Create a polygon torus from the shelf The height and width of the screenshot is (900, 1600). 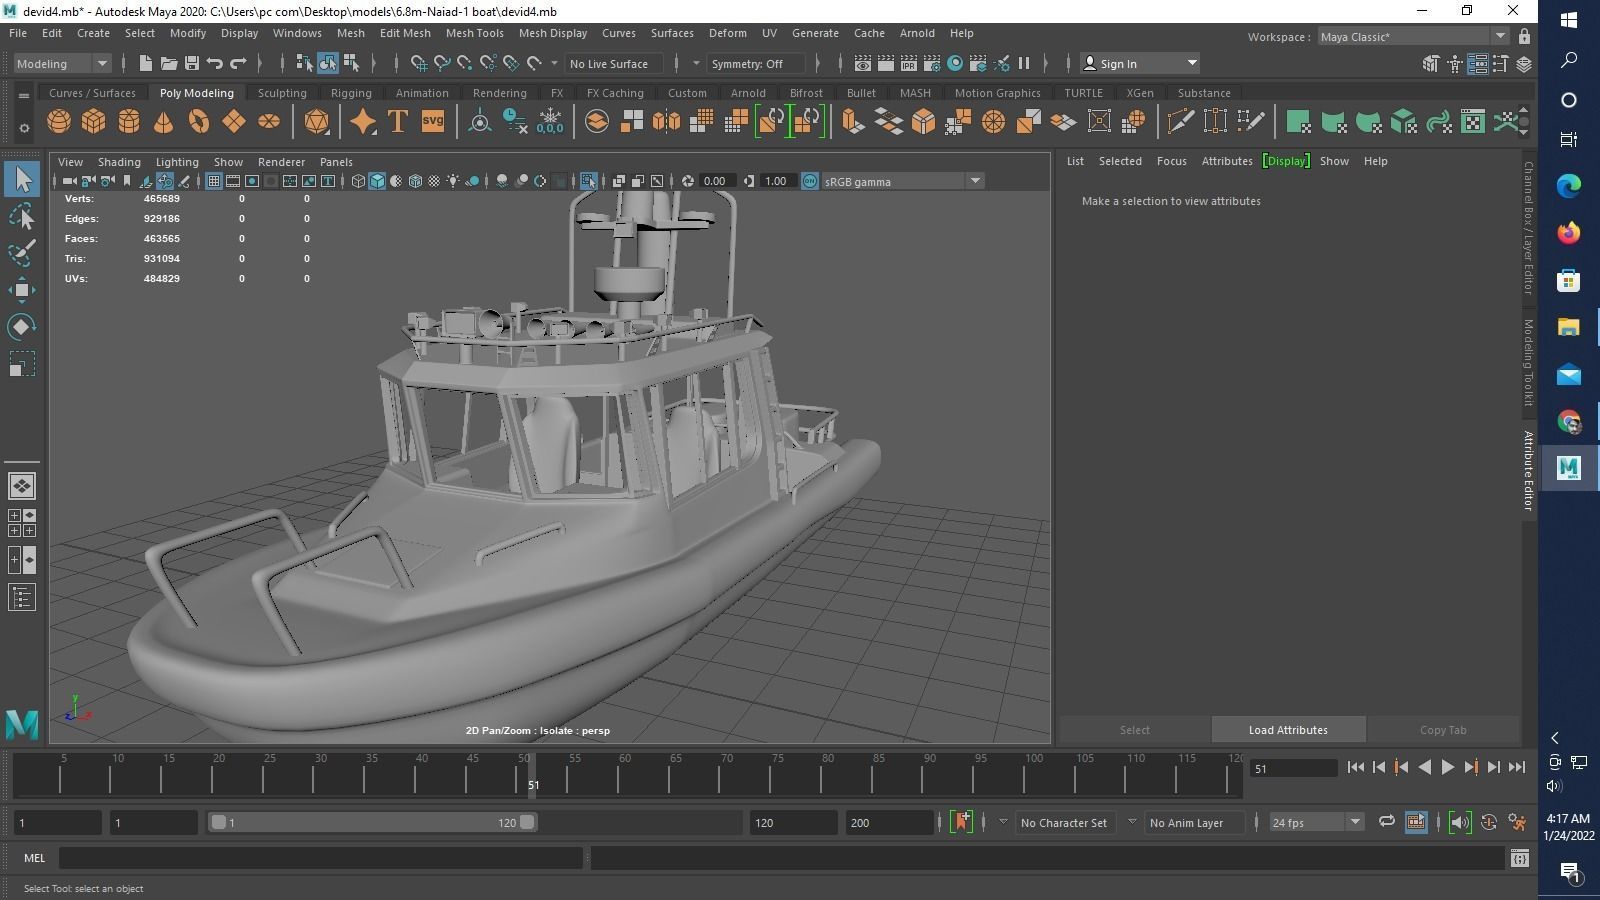point(199,122)
